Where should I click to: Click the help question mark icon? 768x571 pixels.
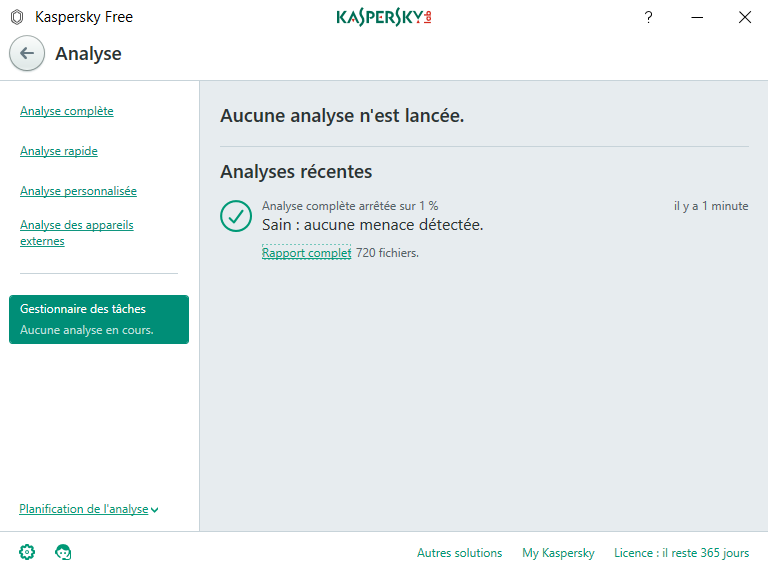pyautogui.click(x=648, y=17)
